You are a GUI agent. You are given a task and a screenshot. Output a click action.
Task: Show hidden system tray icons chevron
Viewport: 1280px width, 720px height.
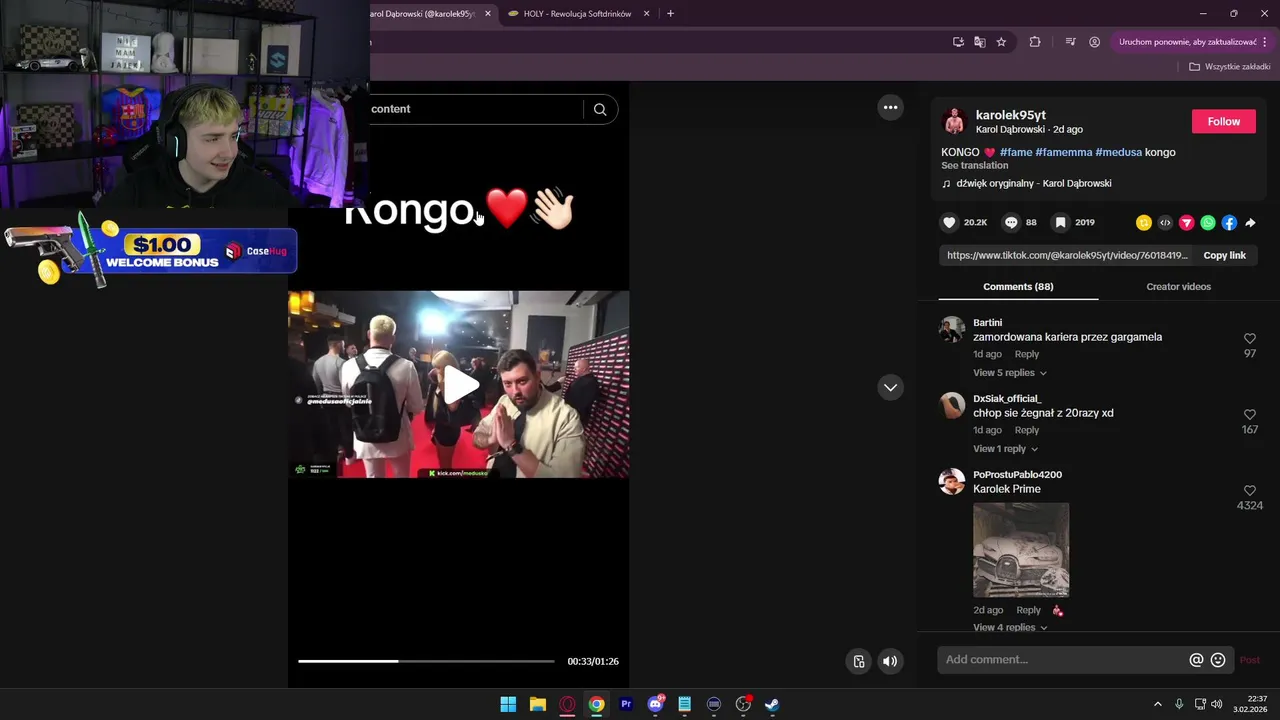pyautogui.click(x=1158, y=704)
